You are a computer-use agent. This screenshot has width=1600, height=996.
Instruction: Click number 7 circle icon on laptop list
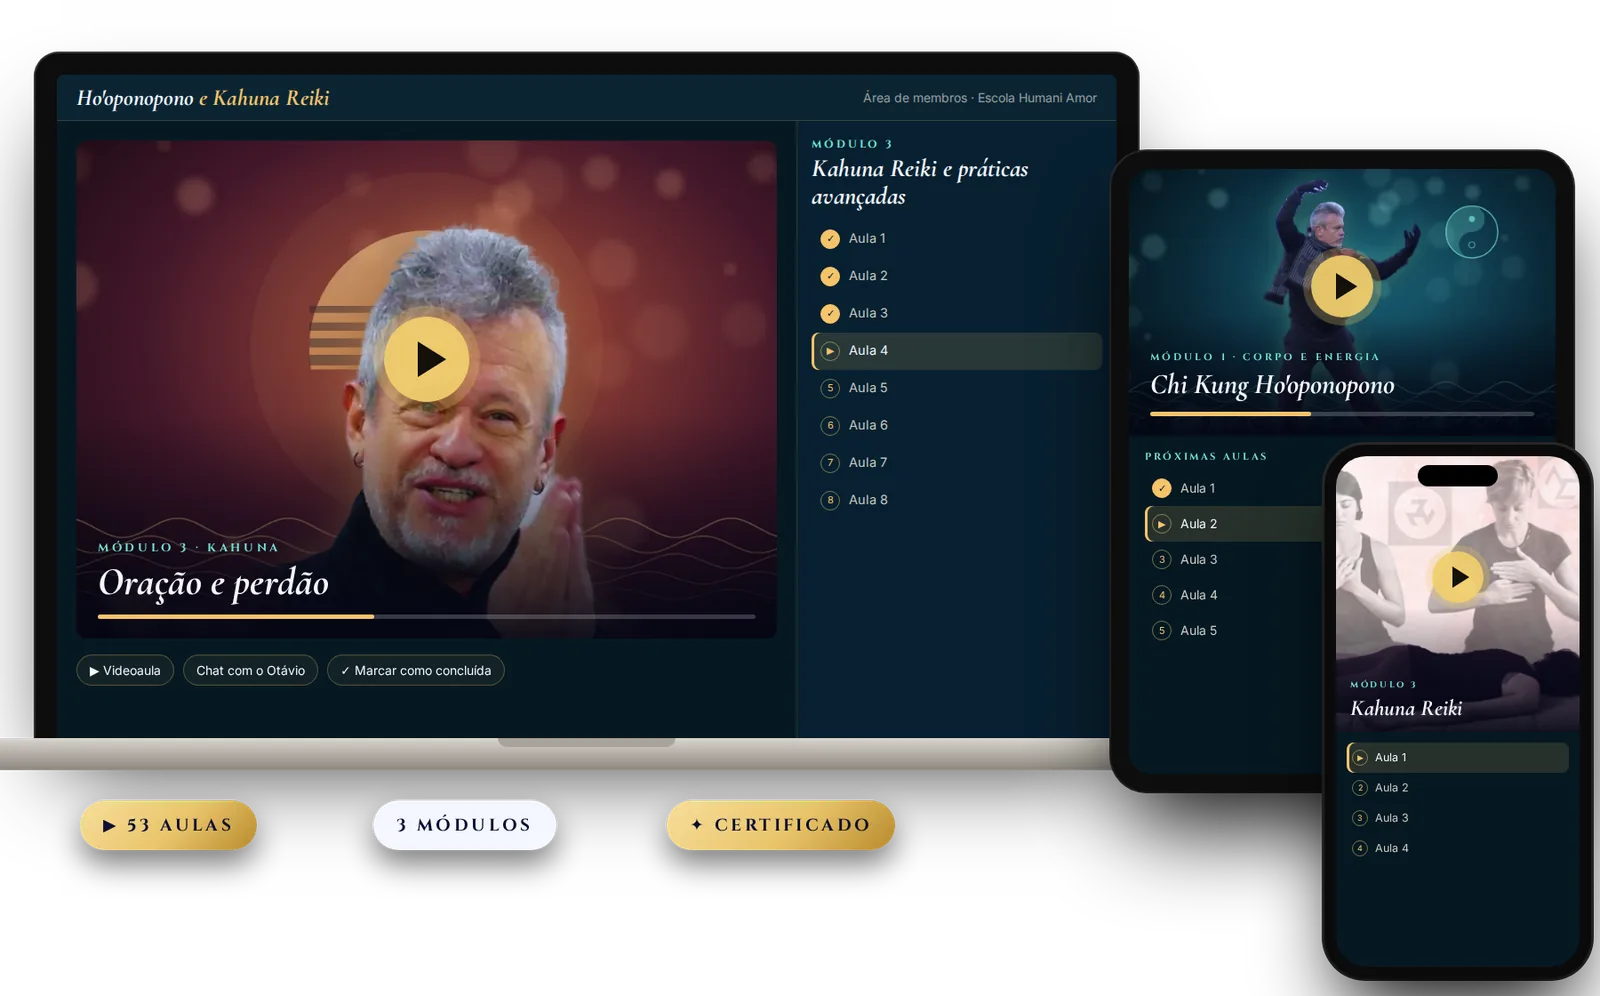click(830, 463)
